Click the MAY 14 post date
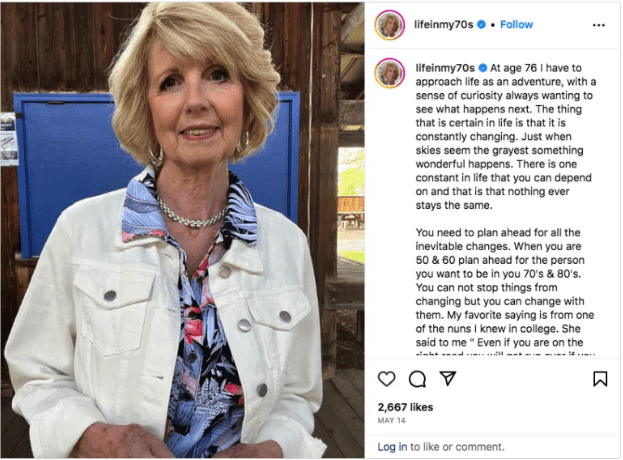The height and width of the screenshot is (460, 623). tap(391, 420)
